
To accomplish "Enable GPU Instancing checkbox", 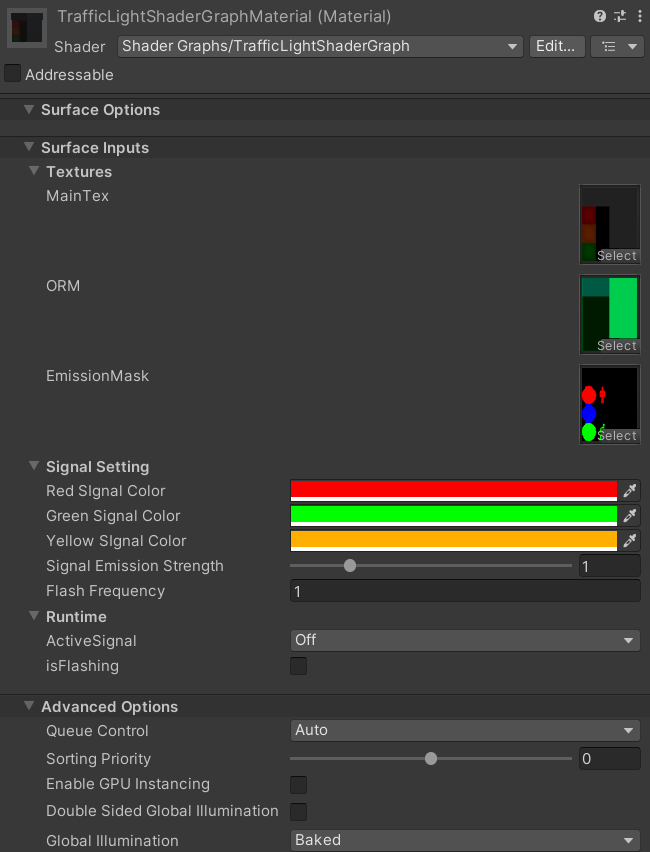I will [298, 785].
